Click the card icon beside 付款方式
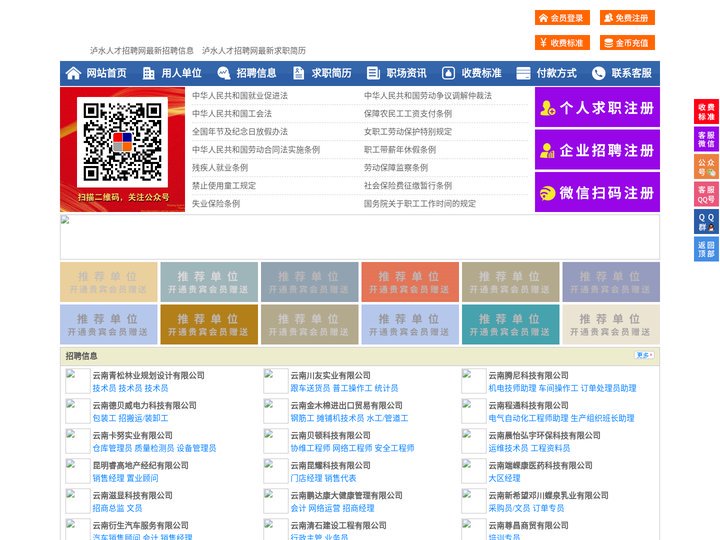The image size is (720, 540). [523, 73]
